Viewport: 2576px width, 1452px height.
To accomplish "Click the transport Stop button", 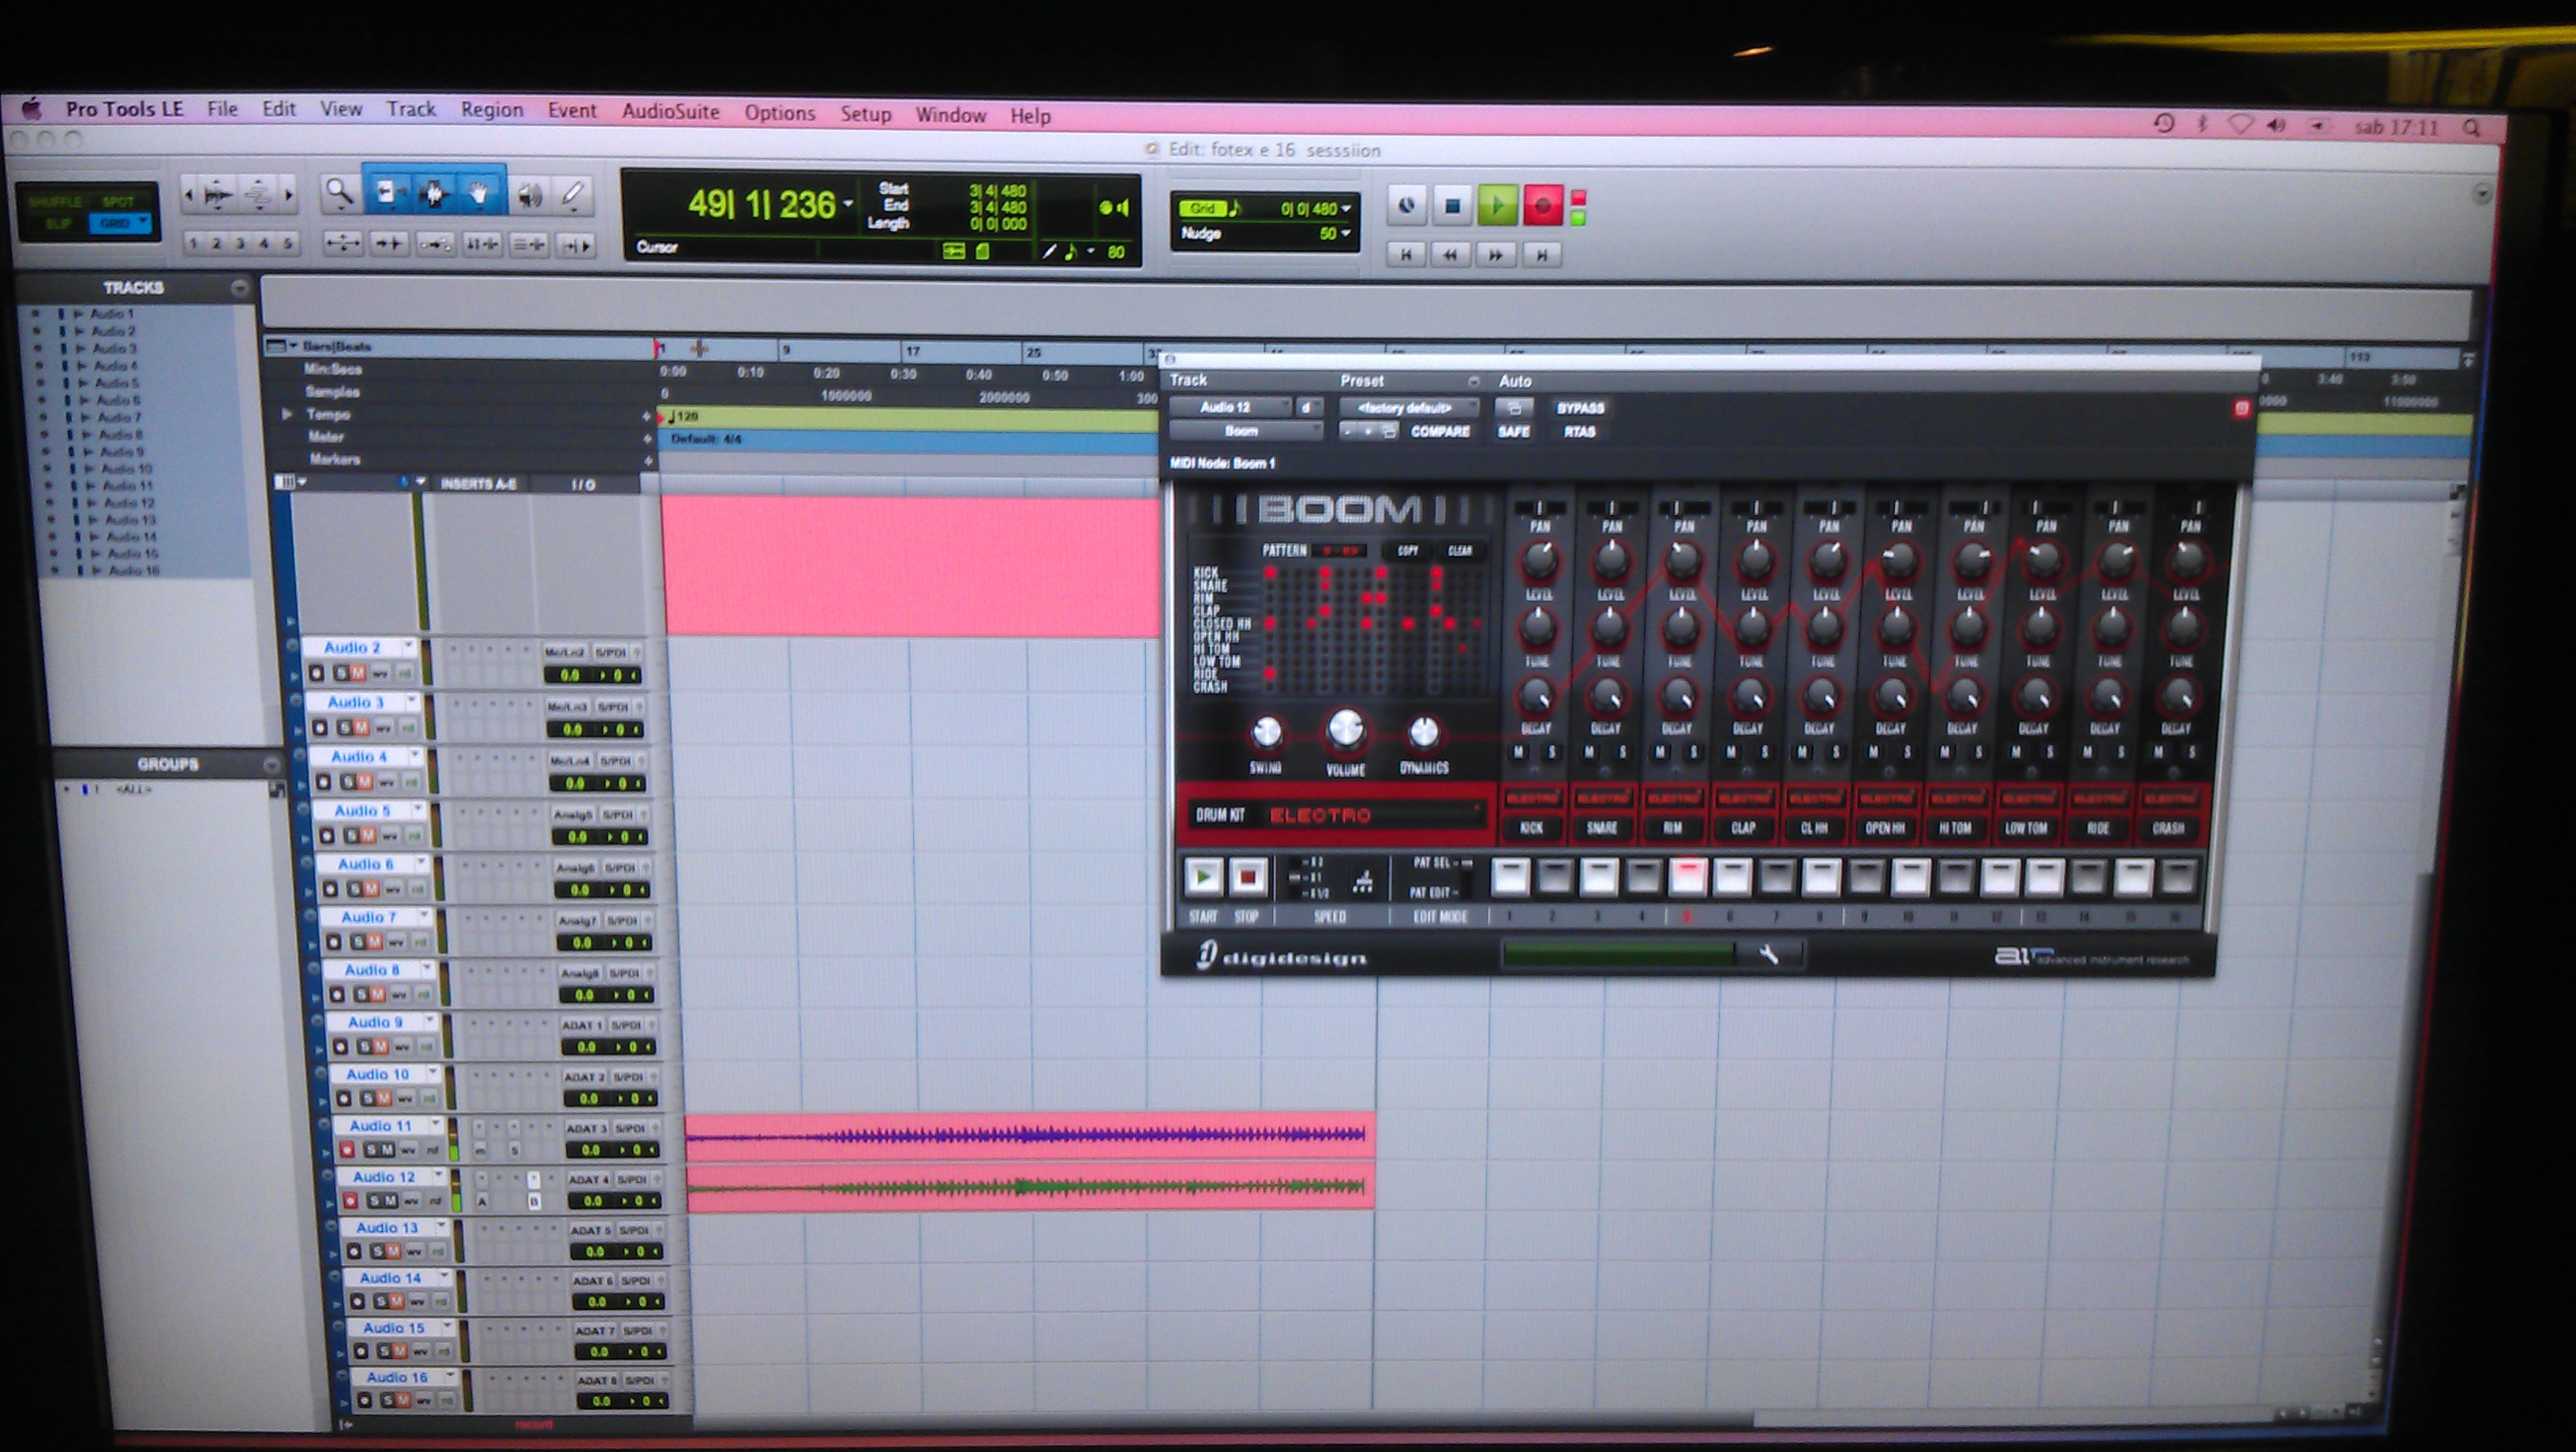I will 1452,206.
